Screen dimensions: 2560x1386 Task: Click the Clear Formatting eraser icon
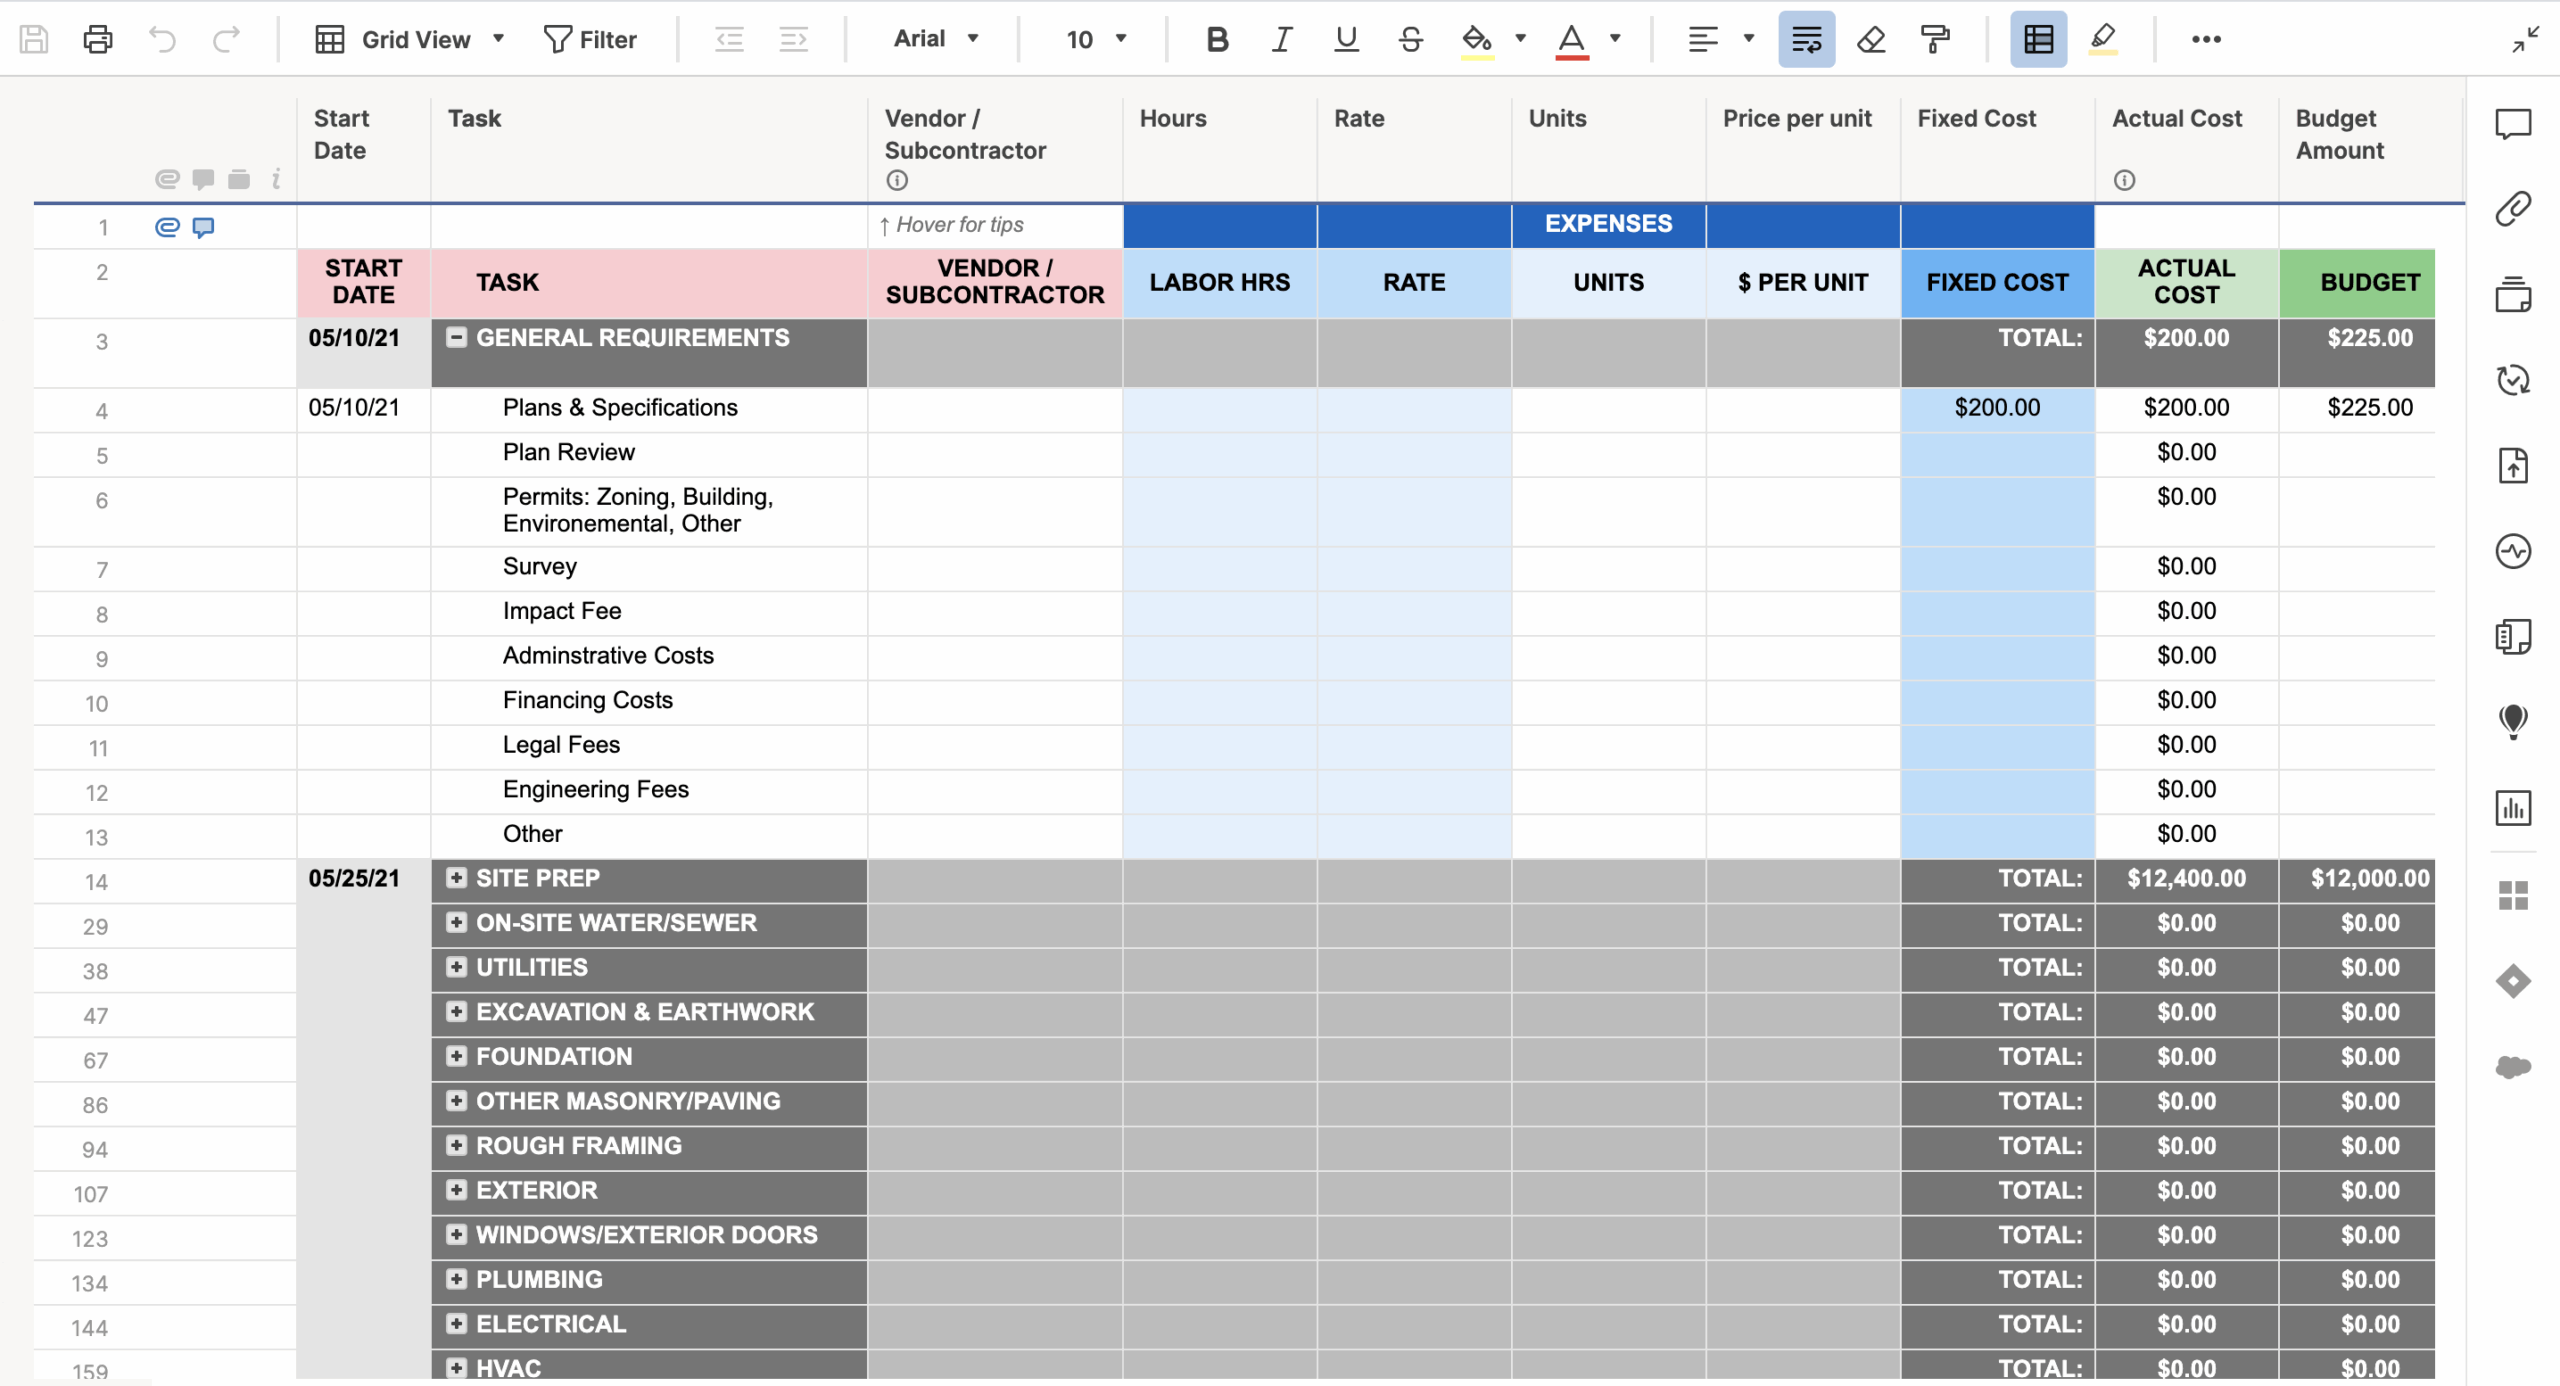point(1869,39)
